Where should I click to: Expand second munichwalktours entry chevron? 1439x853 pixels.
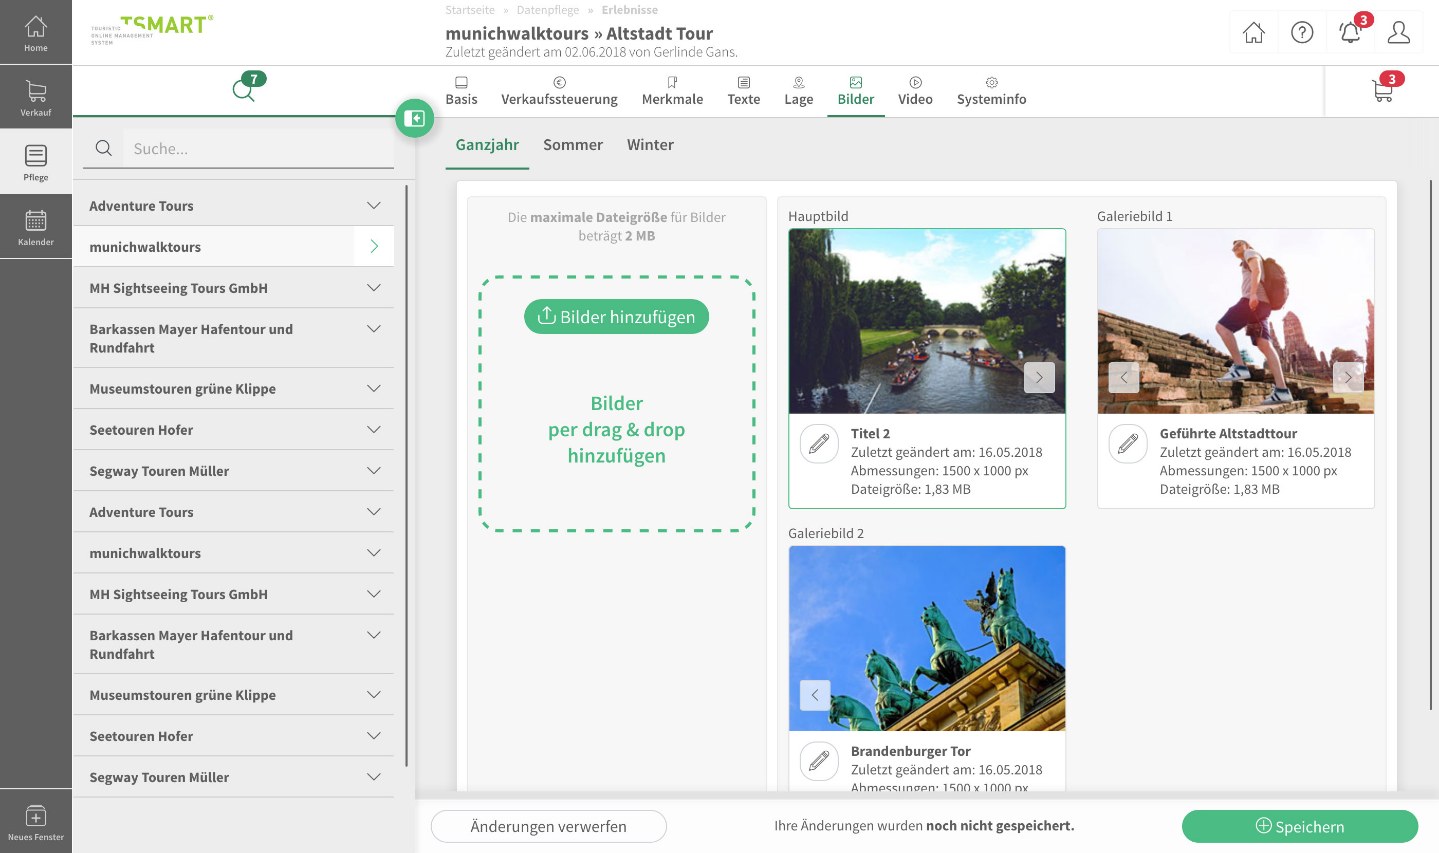[374, 553]
